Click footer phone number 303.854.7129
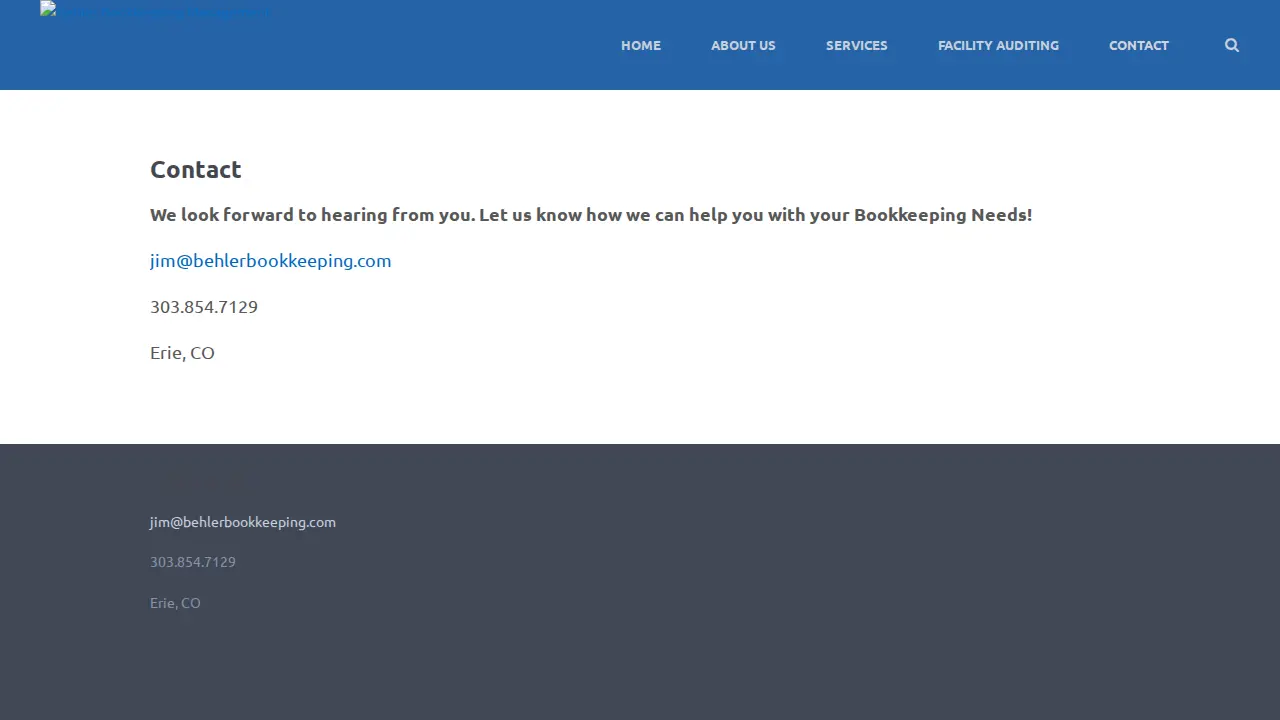 click(x=193, y=562)
